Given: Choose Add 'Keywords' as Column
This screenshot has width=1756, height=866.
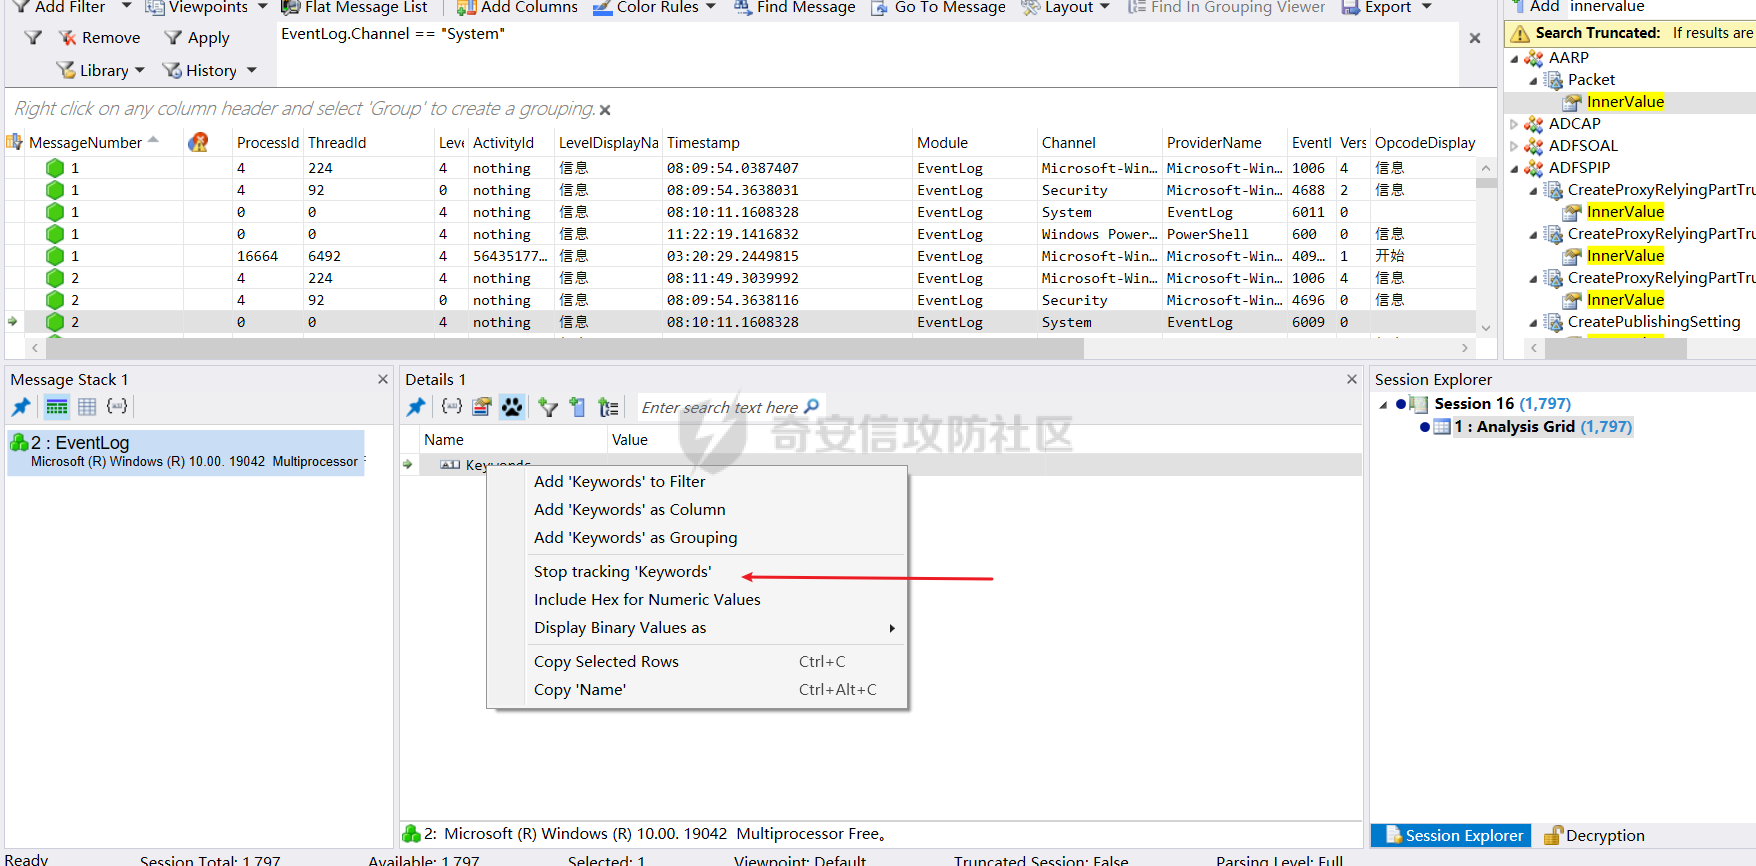Looking at the screenshot, I should (629, 510).
